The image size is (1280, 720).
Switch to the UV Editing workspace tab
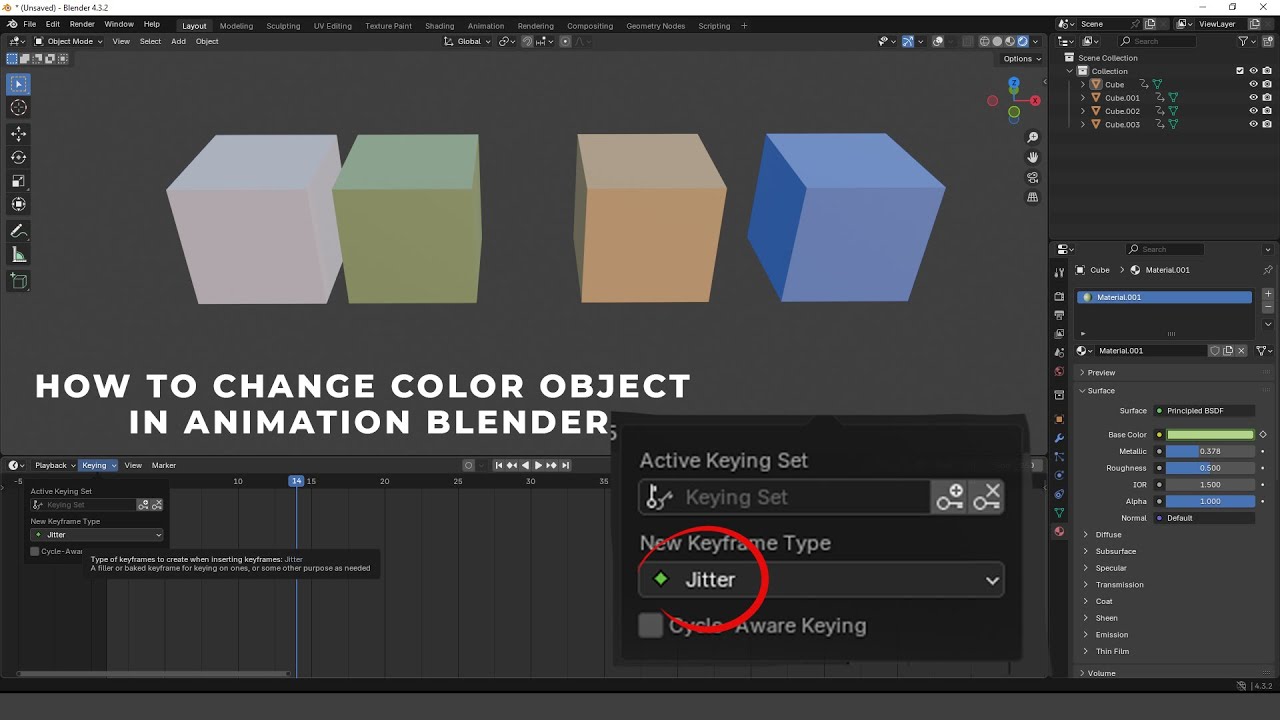click(332, 26)
